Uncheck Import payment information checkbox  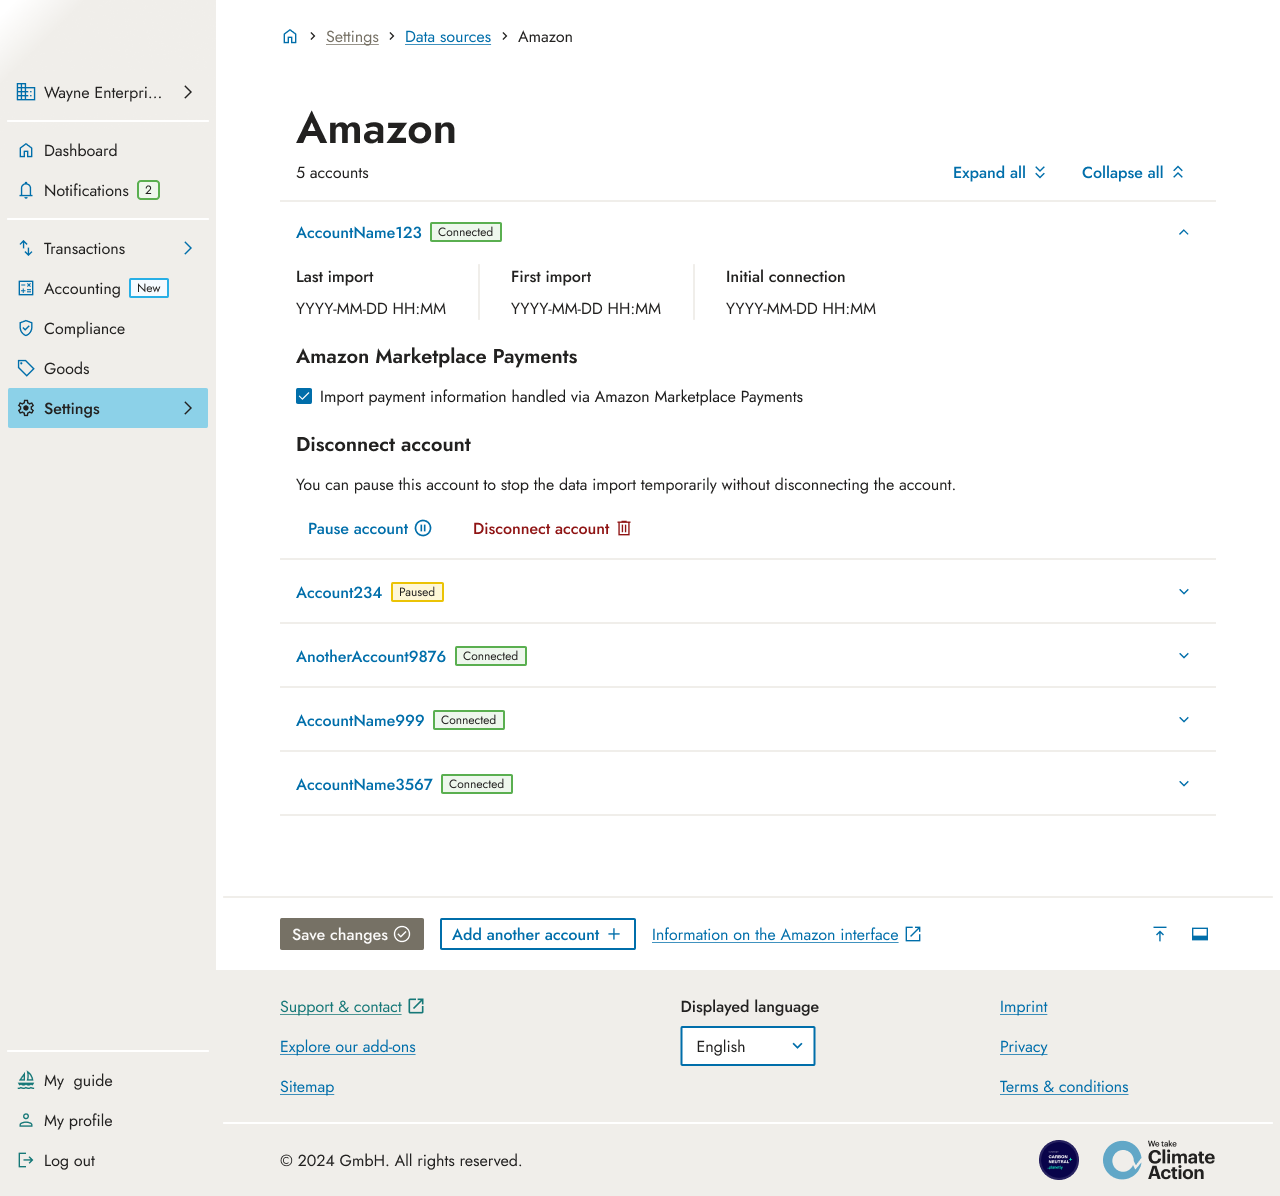pyautogui.click(x=304, y=396)
